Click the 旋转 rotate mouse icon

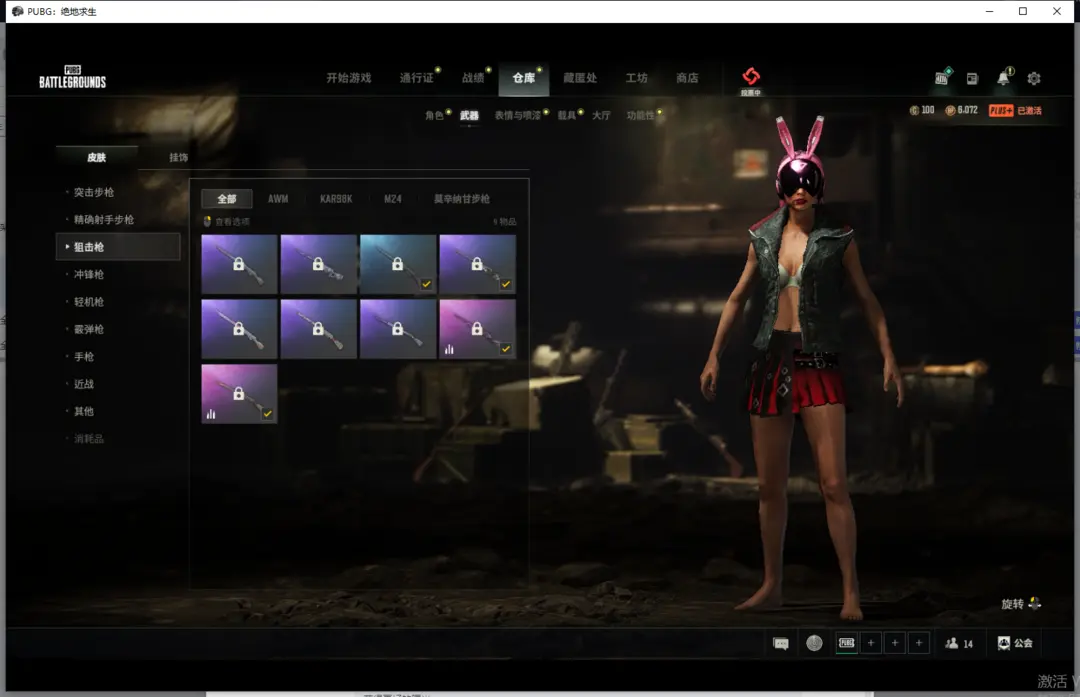(1035, 603)
